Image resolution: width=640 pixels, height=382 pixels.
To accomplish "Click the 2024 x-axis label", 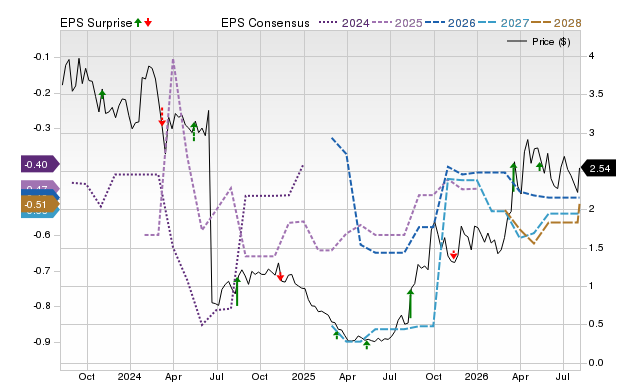I will tap(129, 376).
